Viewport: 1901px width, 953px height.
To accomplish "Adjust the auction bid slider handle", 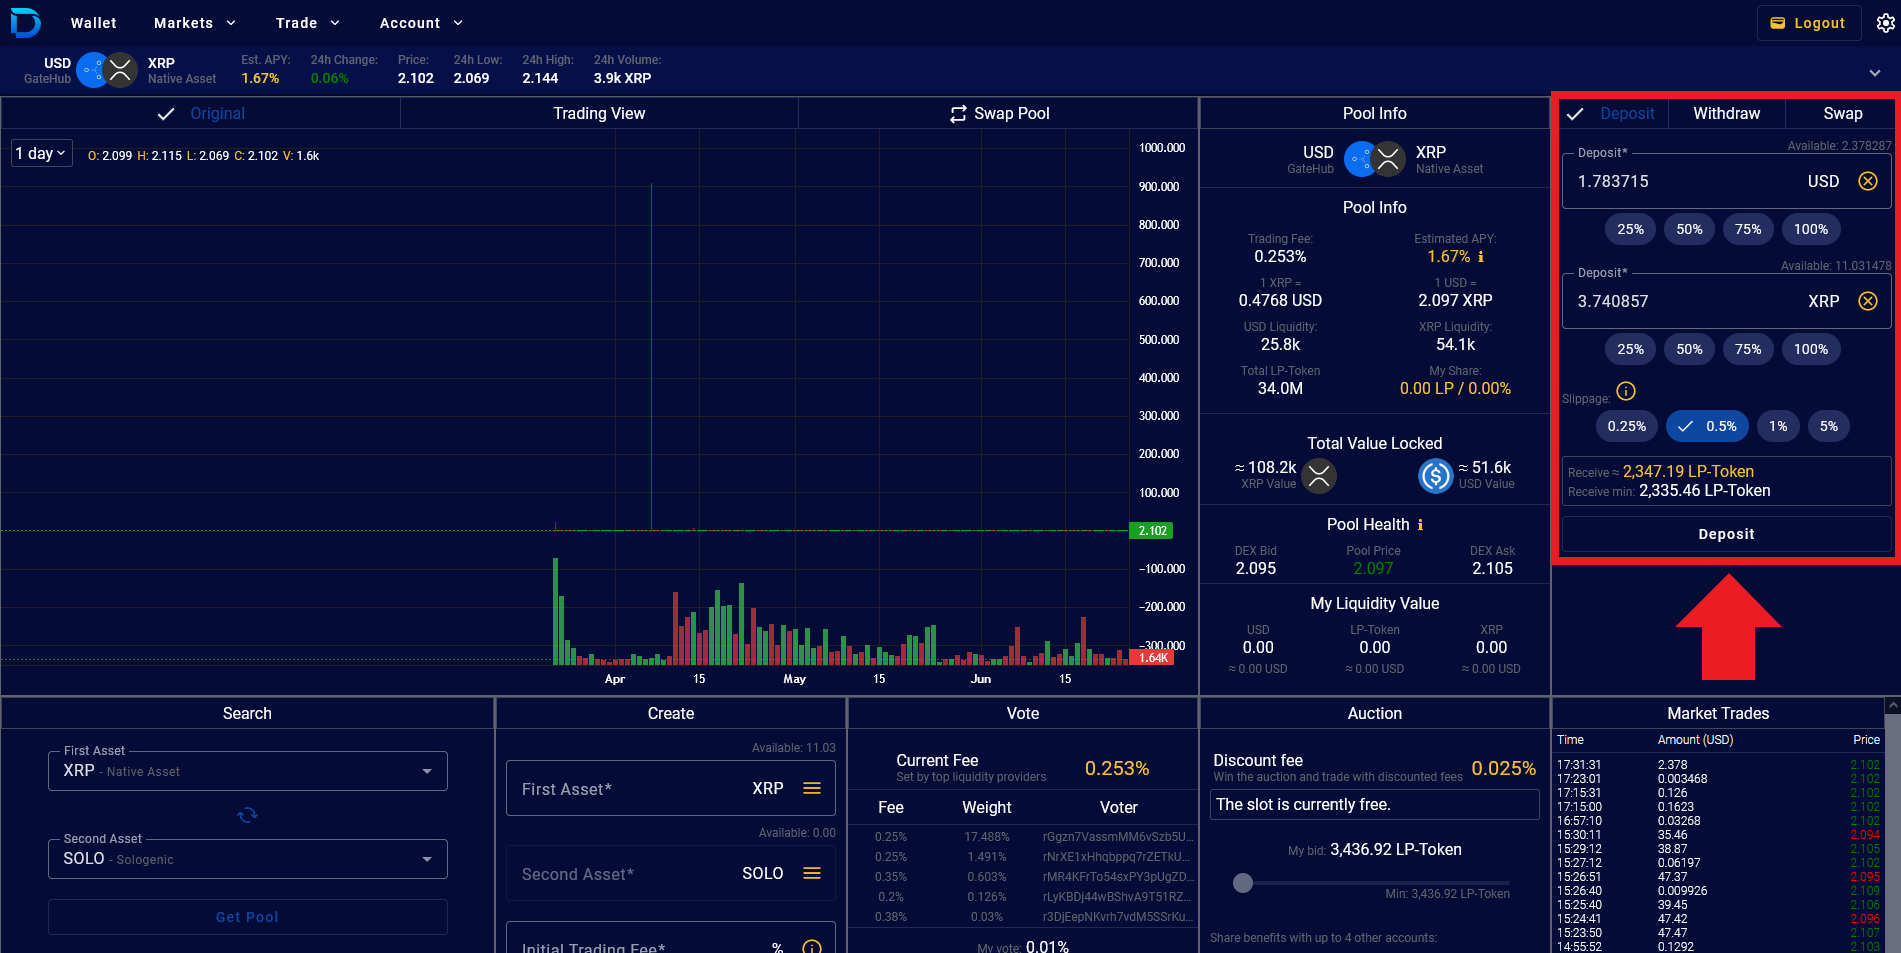I will click(1243, 882).
